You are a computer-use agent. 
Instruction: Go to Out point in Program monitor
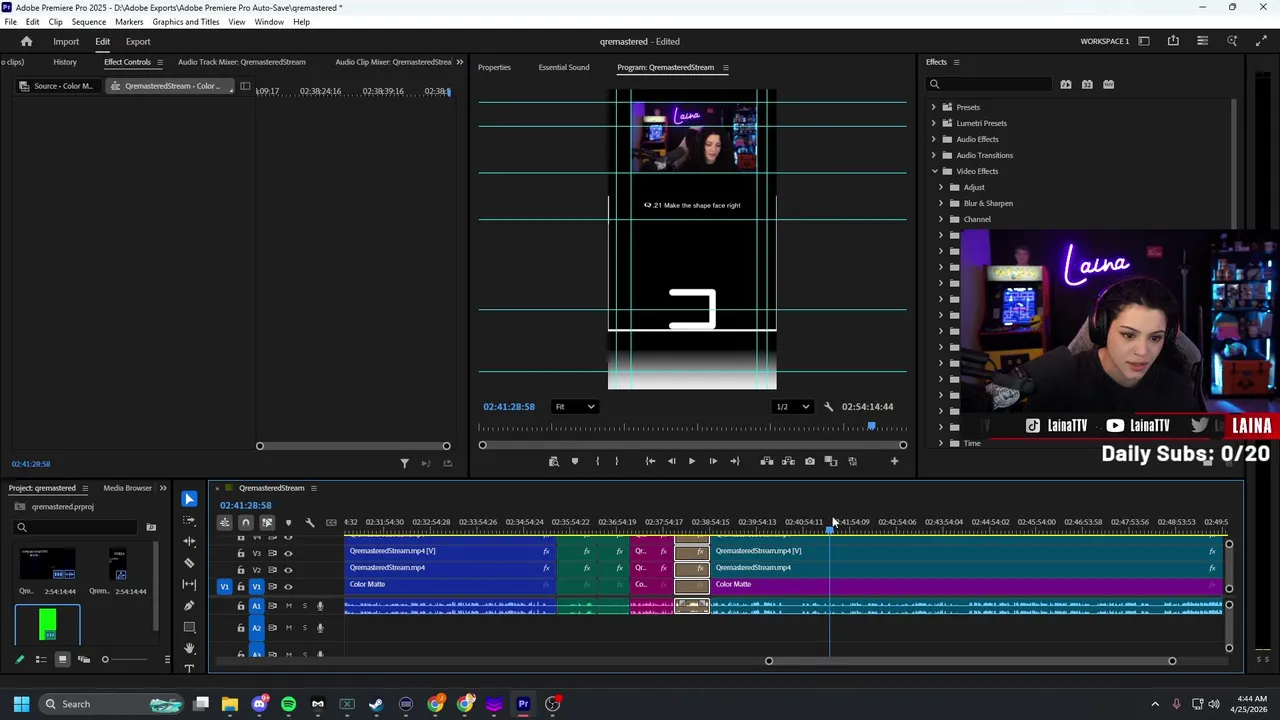click(x=735, y=461)
